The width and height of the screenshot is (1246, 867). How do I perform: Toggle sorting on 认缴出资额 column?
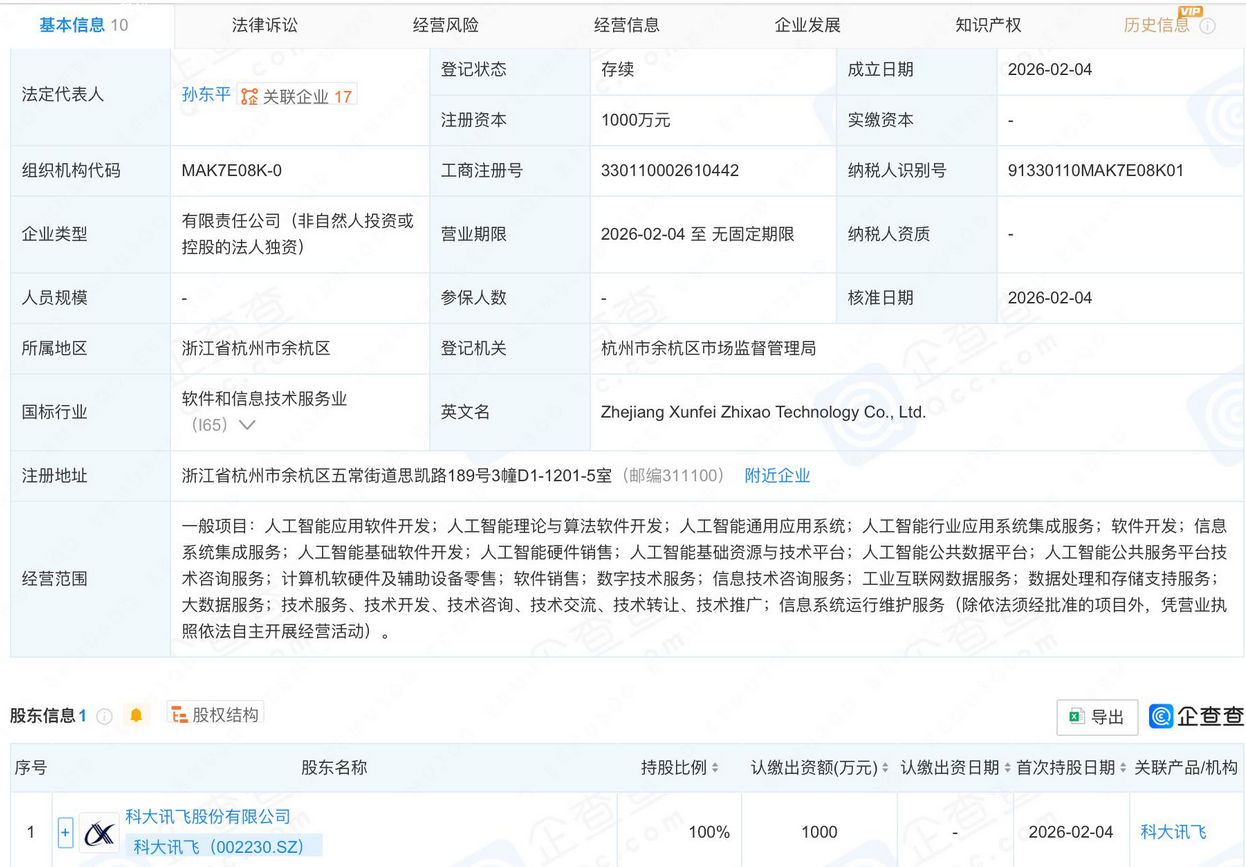[884, 768]
